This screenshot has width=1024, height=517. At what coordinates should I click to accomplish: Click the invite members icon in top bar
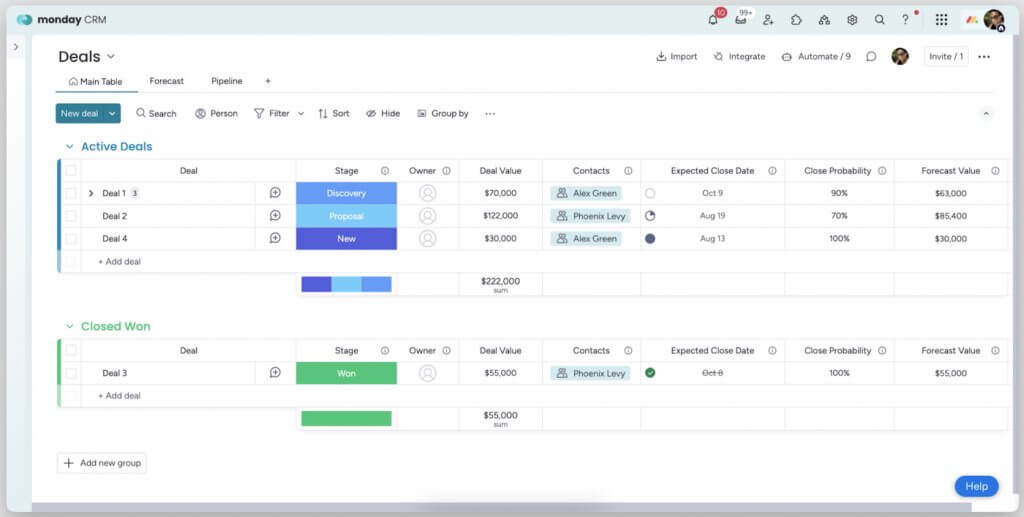(768, 20)
